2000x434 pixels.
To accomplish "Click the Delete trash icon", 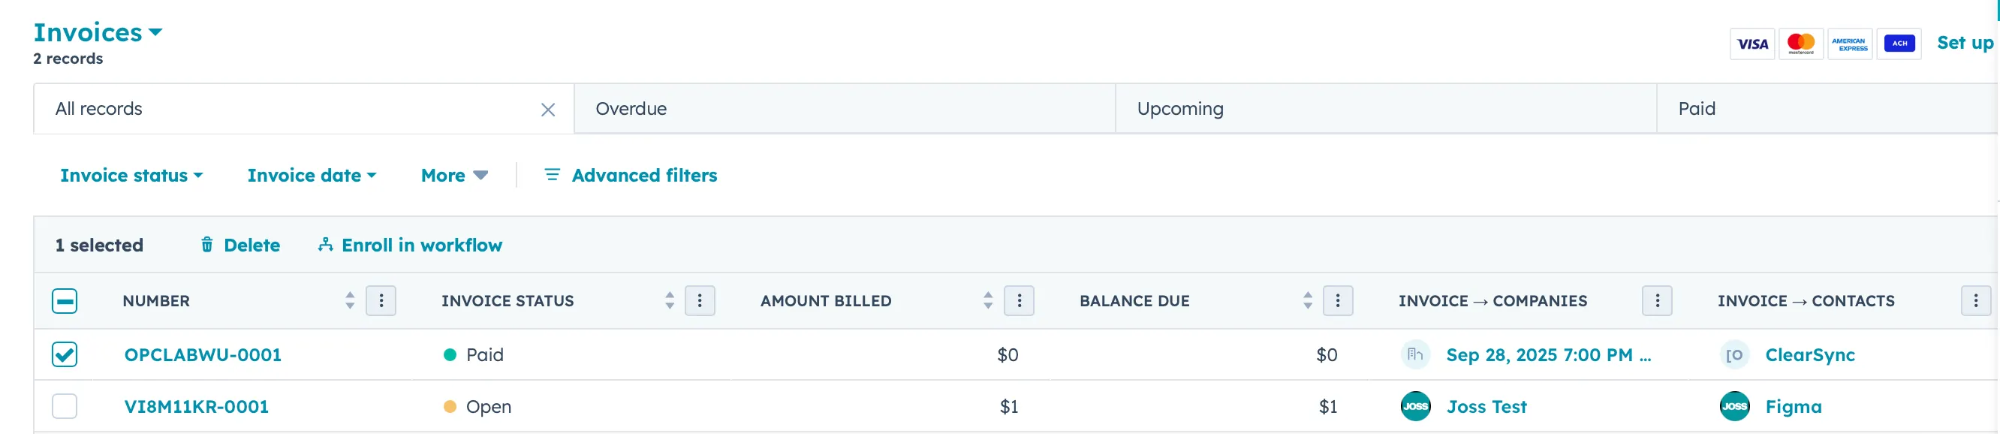I will coord(207,245).
